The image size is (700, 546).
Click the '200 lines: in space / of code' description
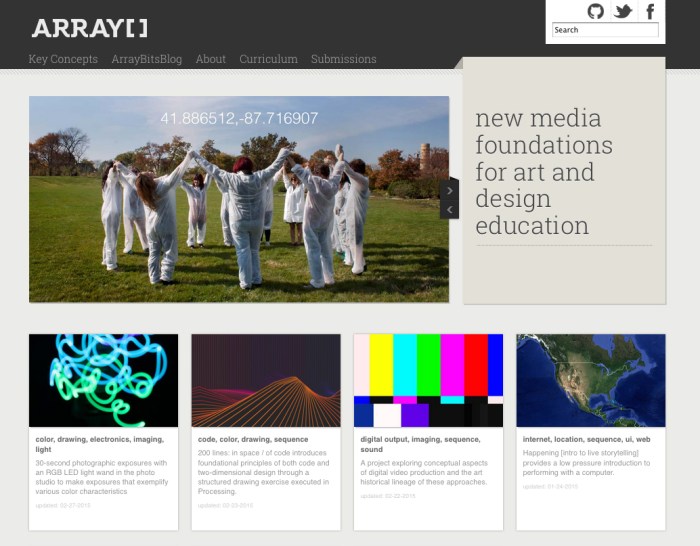[x=263, y=472]
